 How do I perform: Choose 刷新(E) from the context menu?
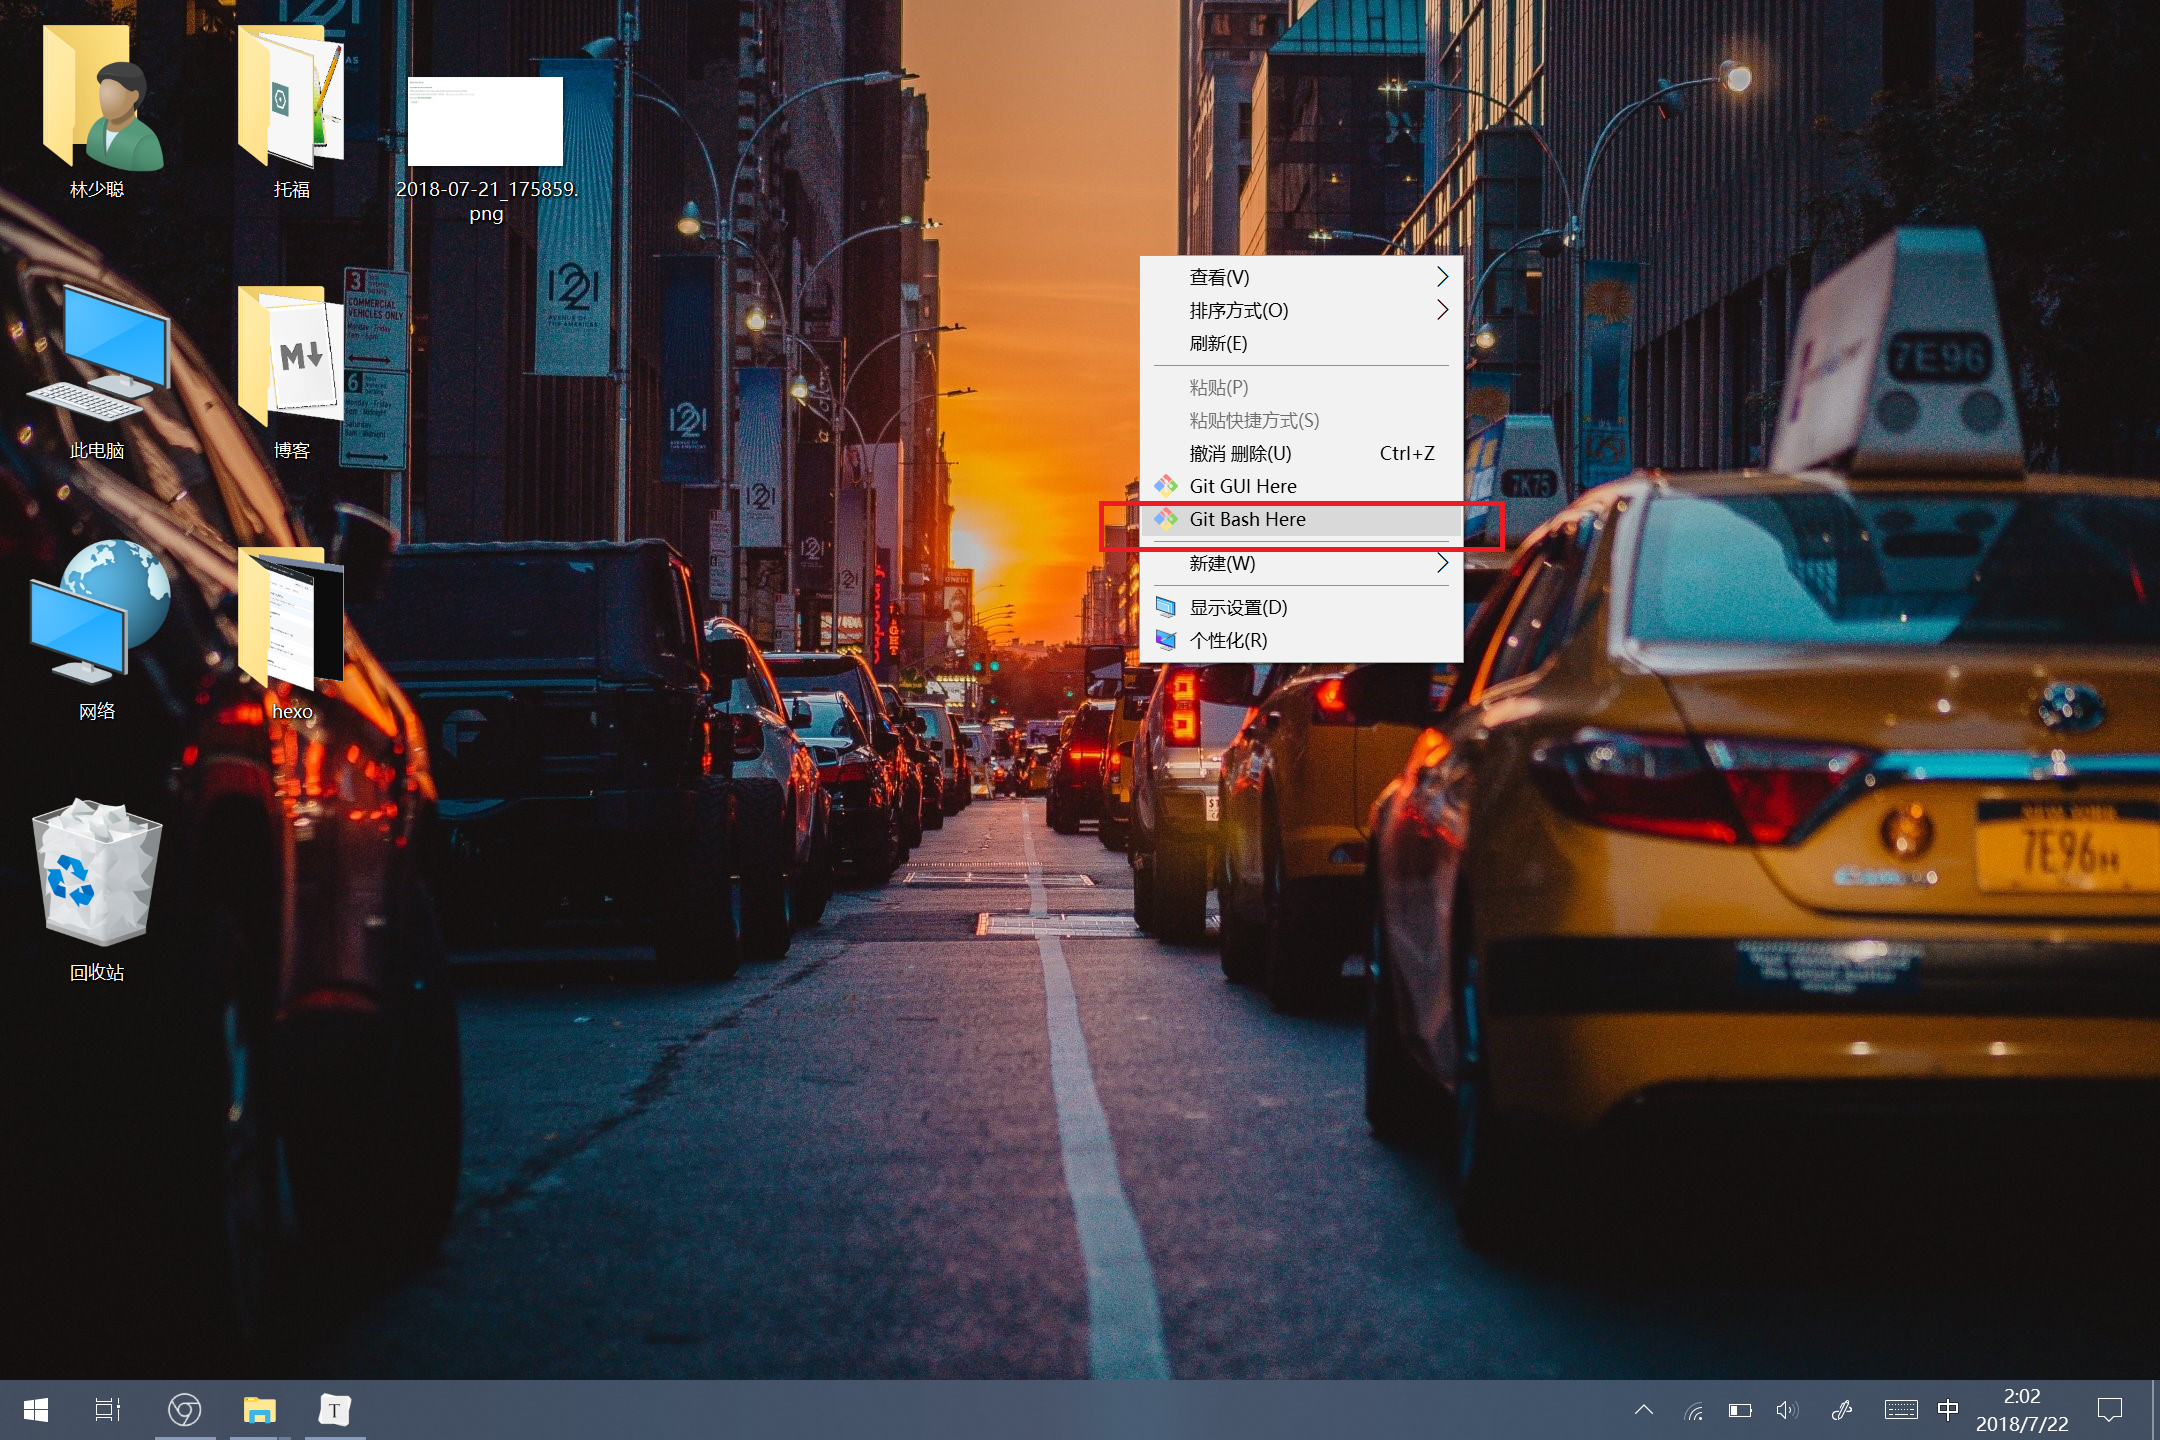1218,343
